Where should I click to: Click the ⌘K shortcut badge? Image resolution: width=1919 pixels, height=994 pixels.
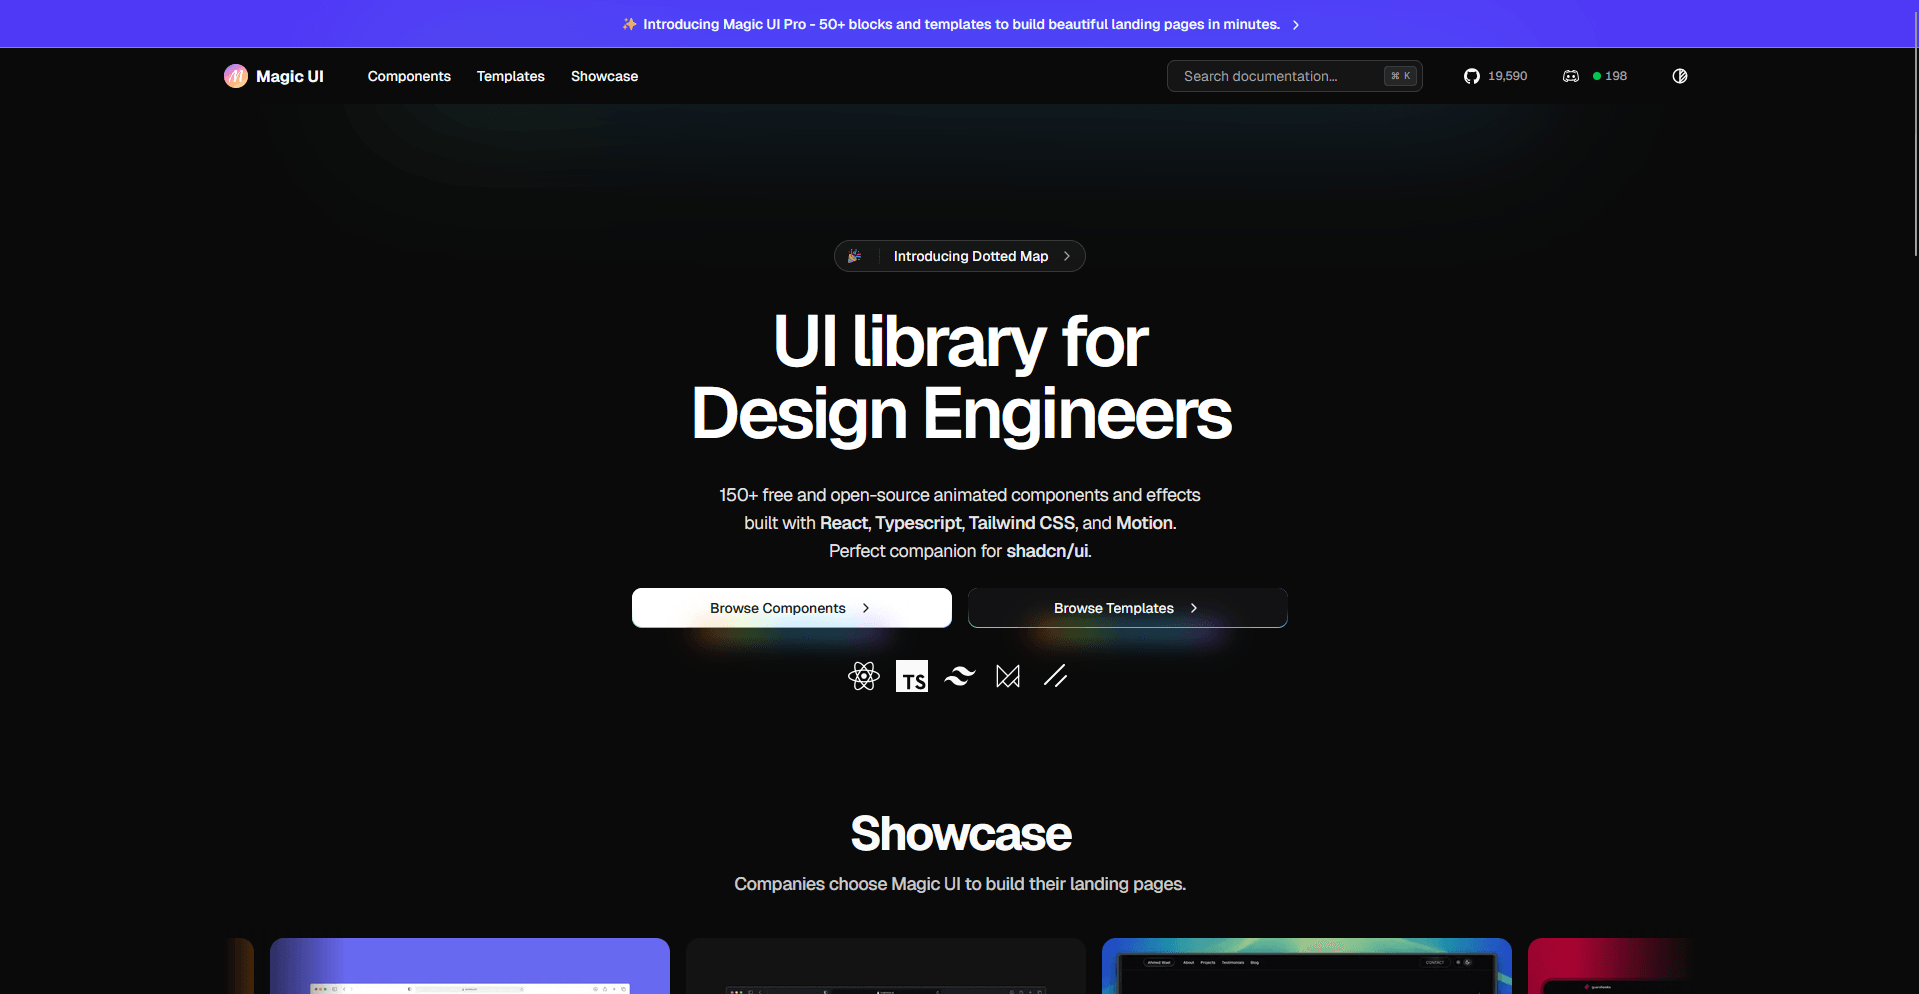tap(1400, 76)
